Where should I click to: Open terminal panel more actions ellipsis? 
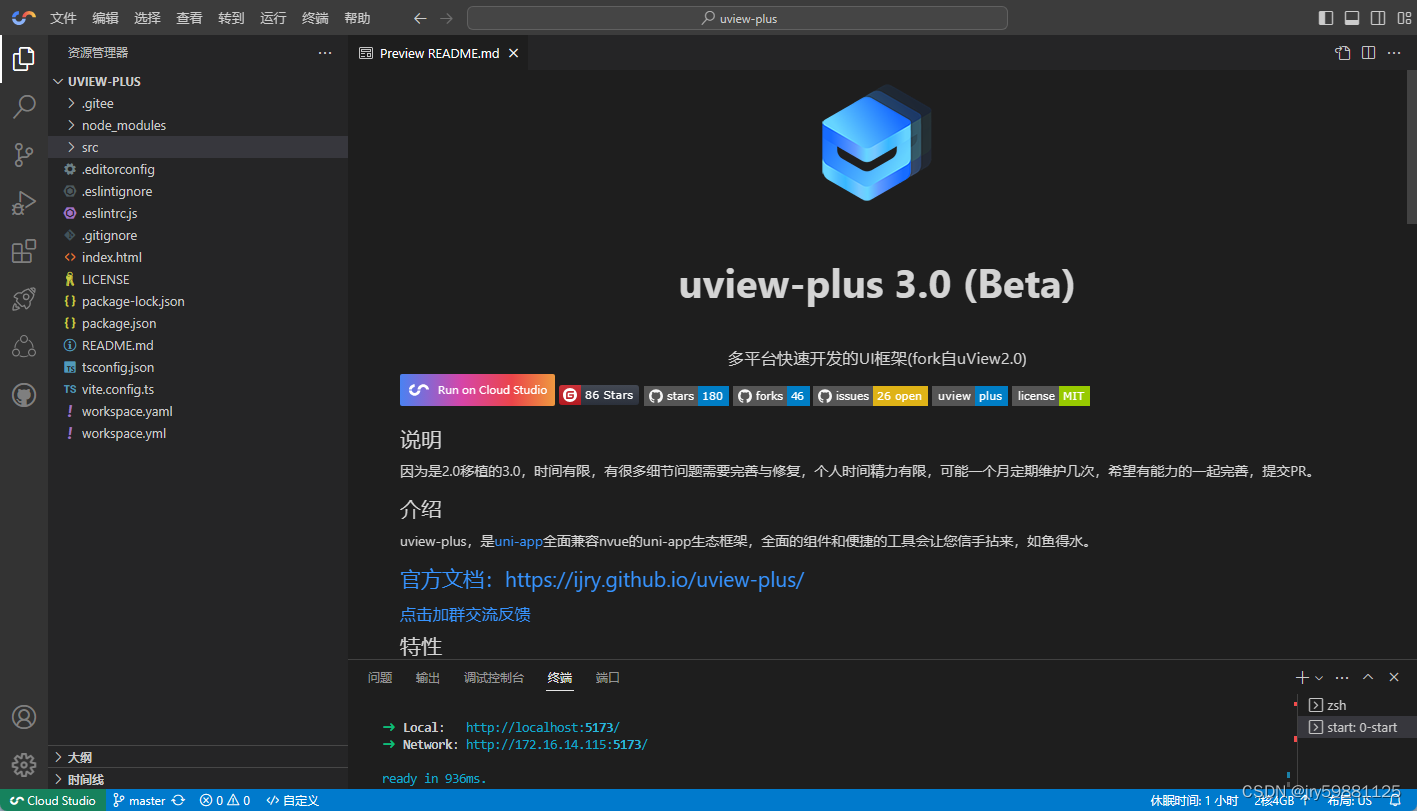point(1342,677)
